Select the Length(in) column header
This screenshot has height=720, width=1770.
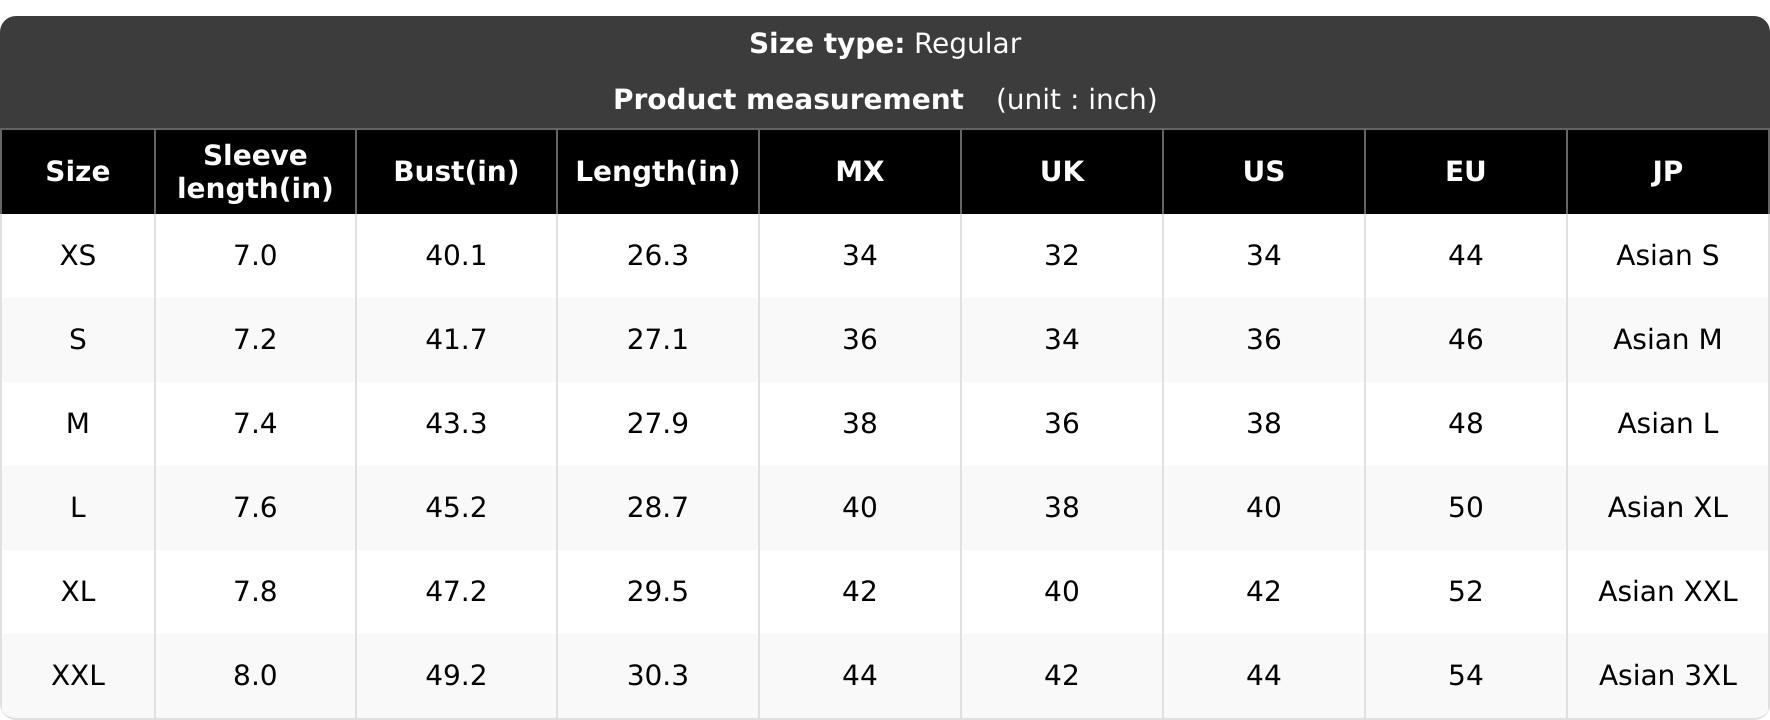(658, 172)
